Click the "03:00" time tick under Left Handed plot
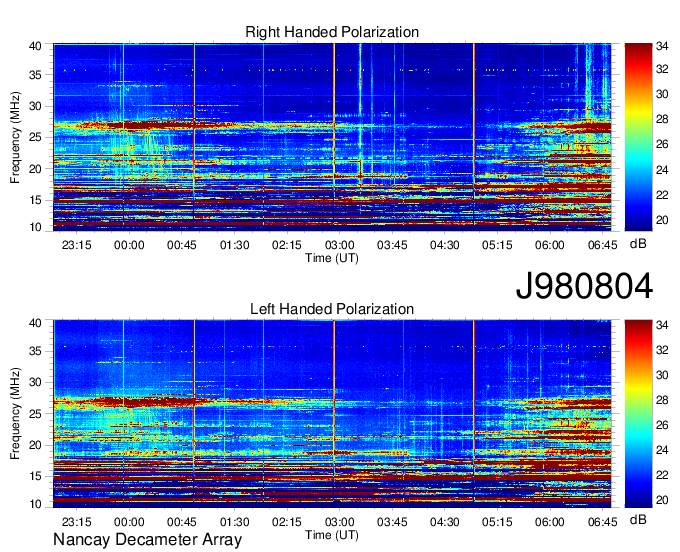Screen dimensions: 680x552 pyautogui.click(x=340, y=522)
